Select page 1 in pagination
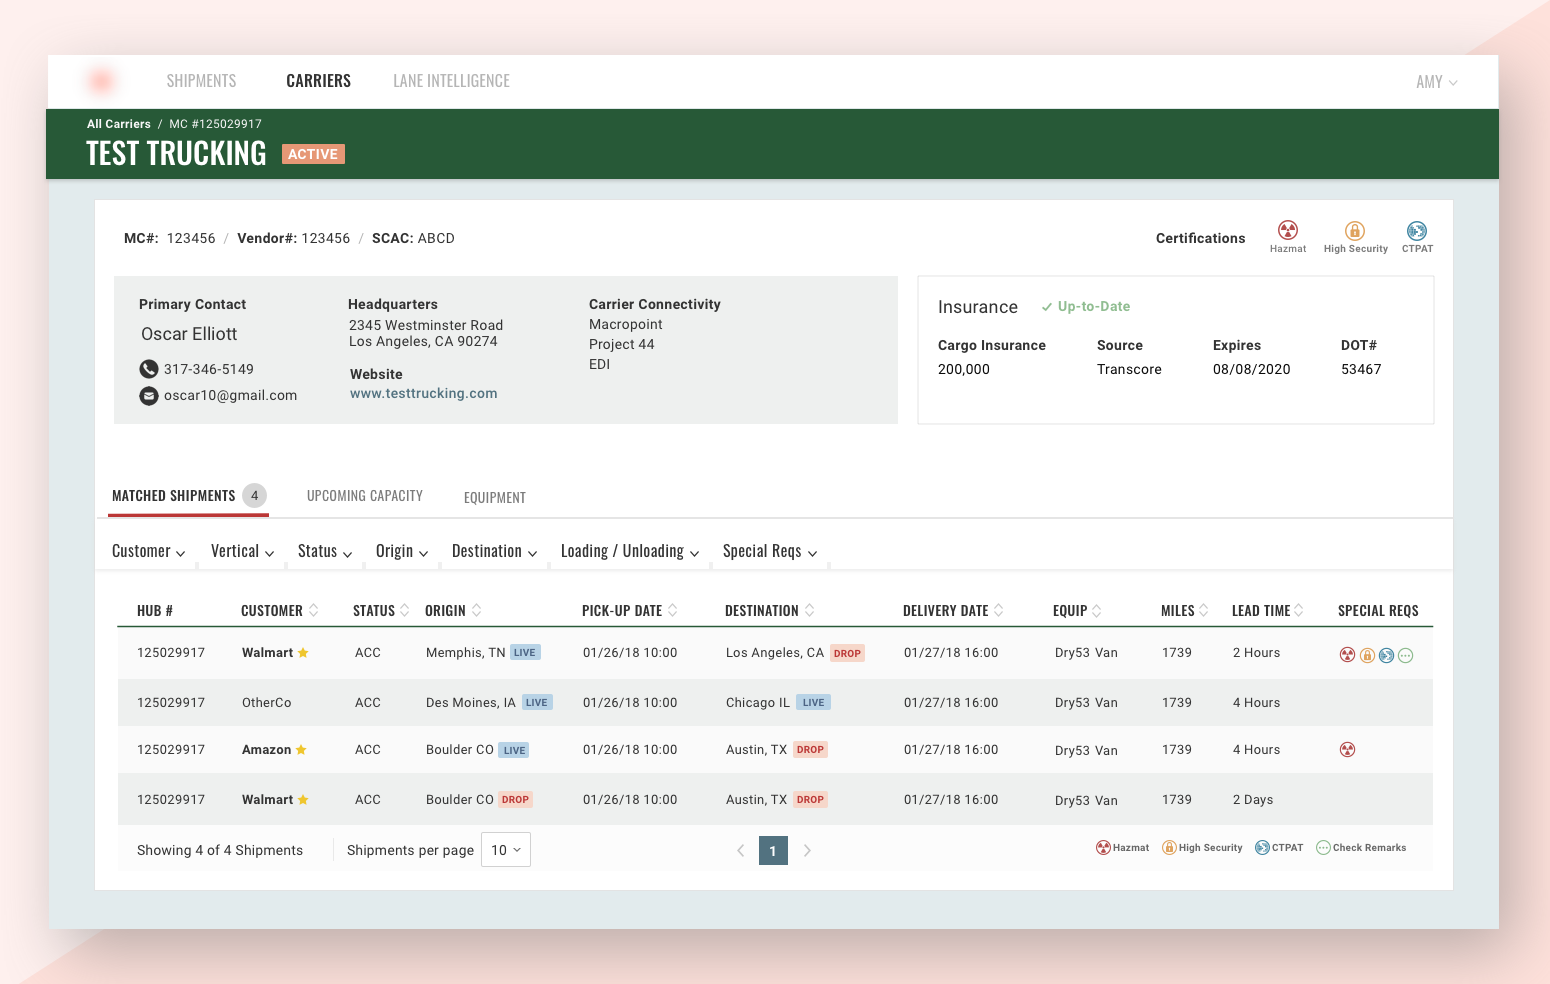Screen dimensions: 1550x984 773,851
